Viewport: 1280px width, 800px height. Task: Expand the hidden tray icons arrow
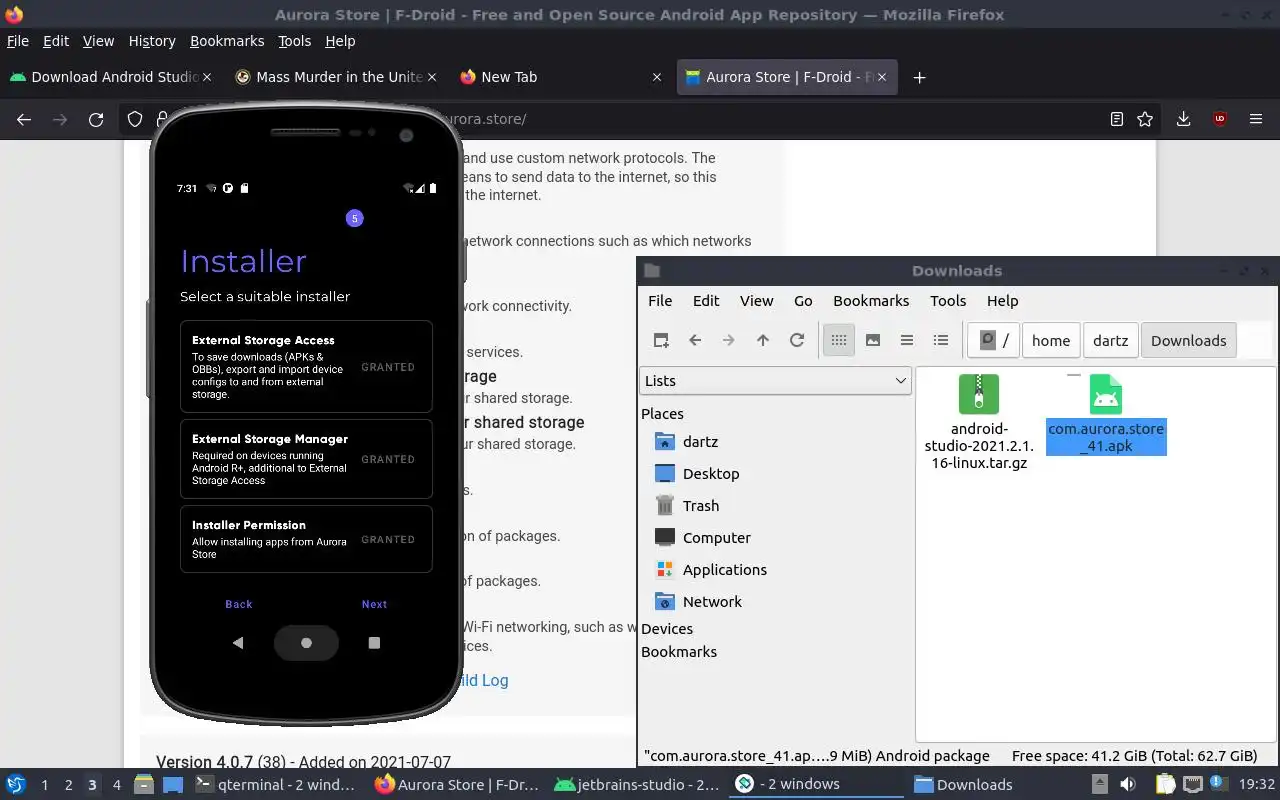tap(1099, 784)
